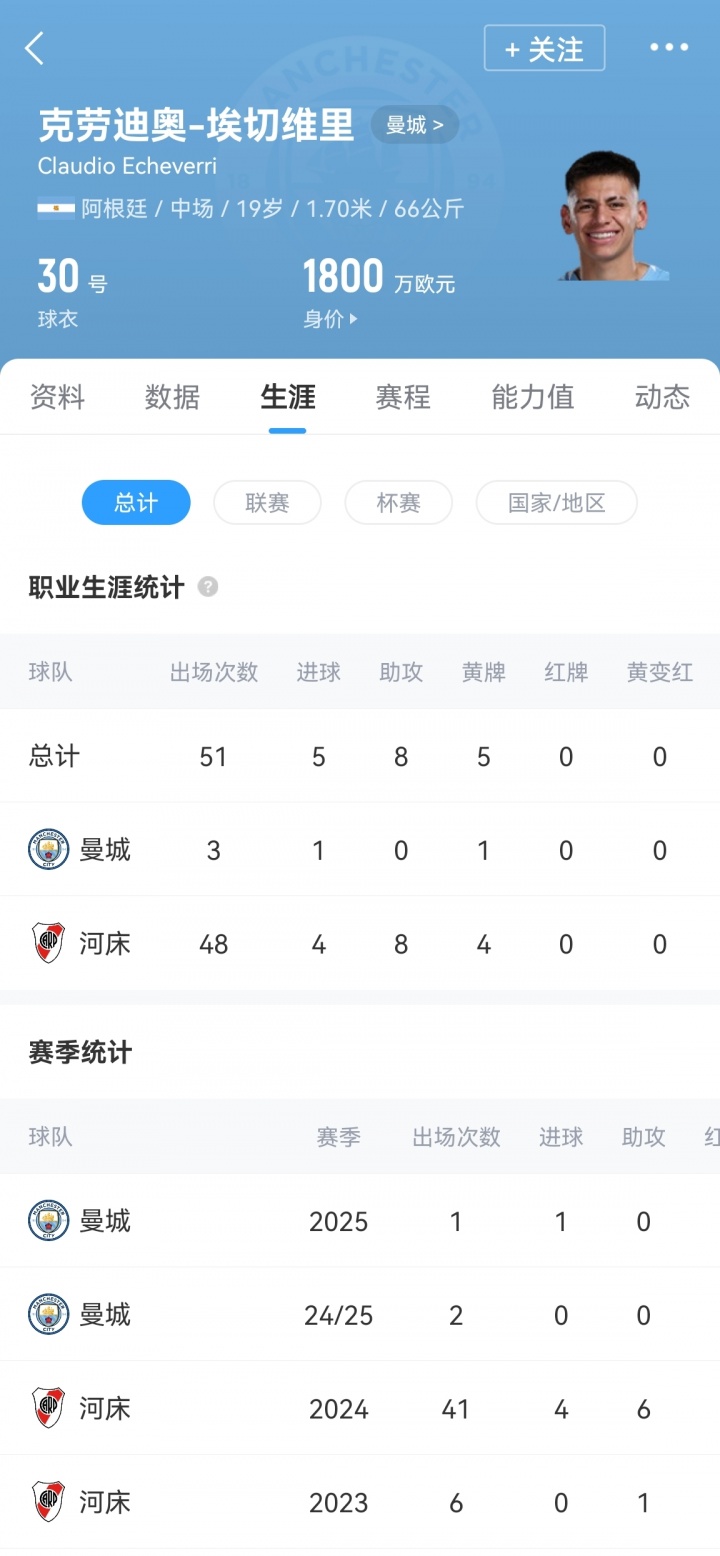Switch to the 数据 tab

coord(172,398)
